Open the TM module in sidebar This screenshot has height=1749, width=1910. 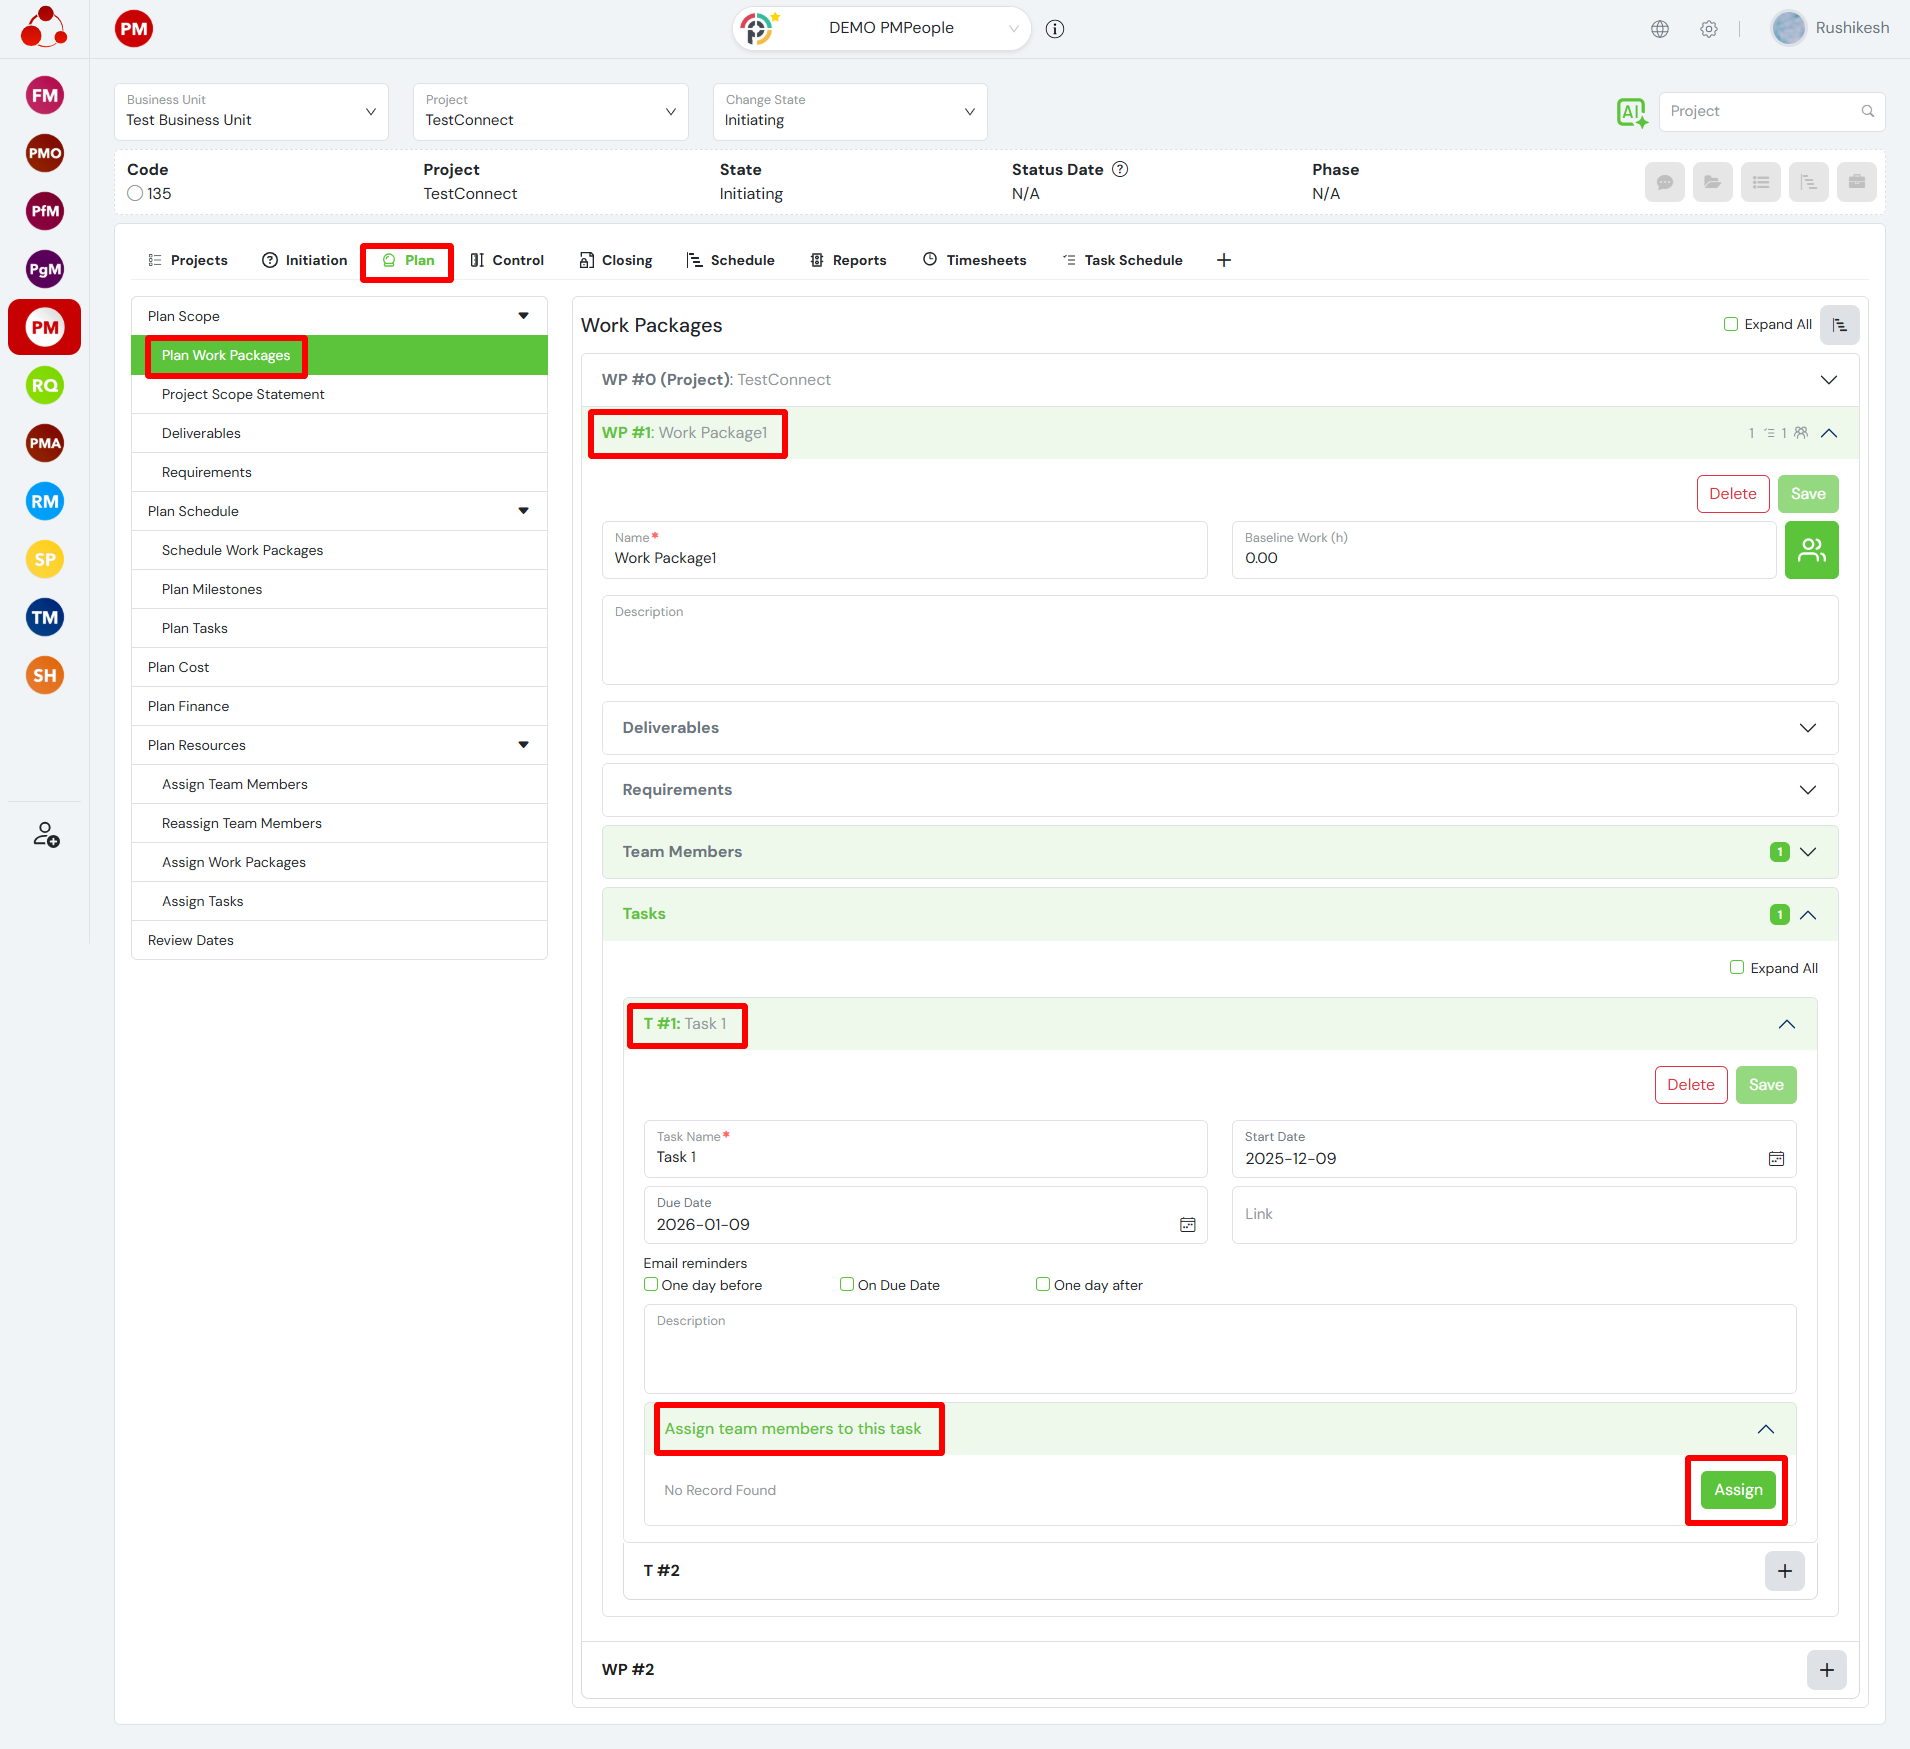coord(44,617)
